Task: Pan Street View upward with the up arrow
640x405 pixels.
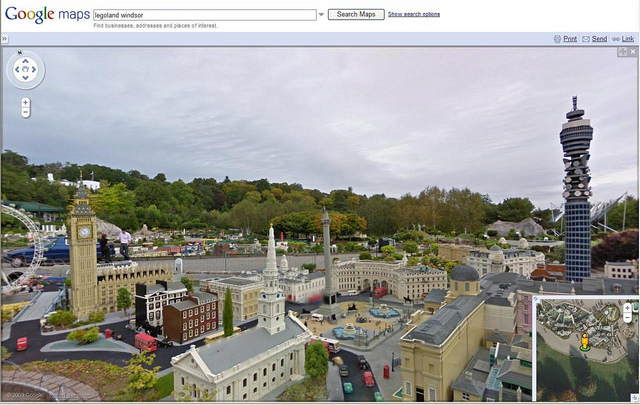Action: click(25, 60)
